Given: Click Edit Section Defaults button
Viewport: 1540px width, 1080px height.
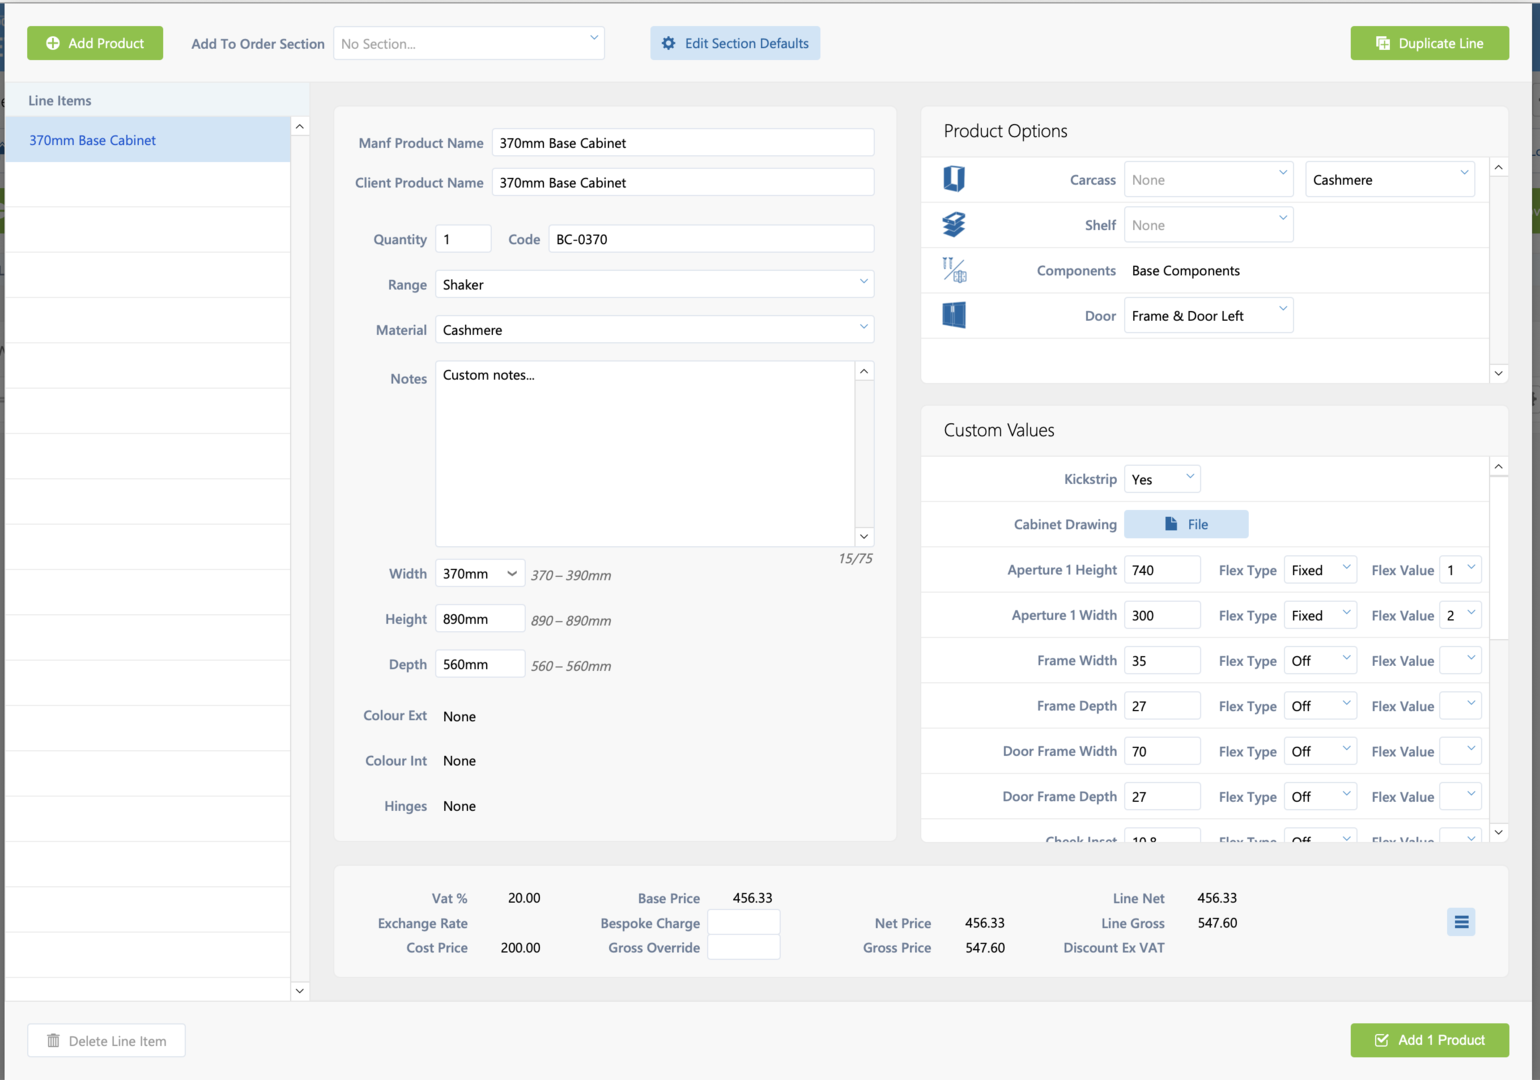Looking at the screenshot, I should click(x=735, y=43).
